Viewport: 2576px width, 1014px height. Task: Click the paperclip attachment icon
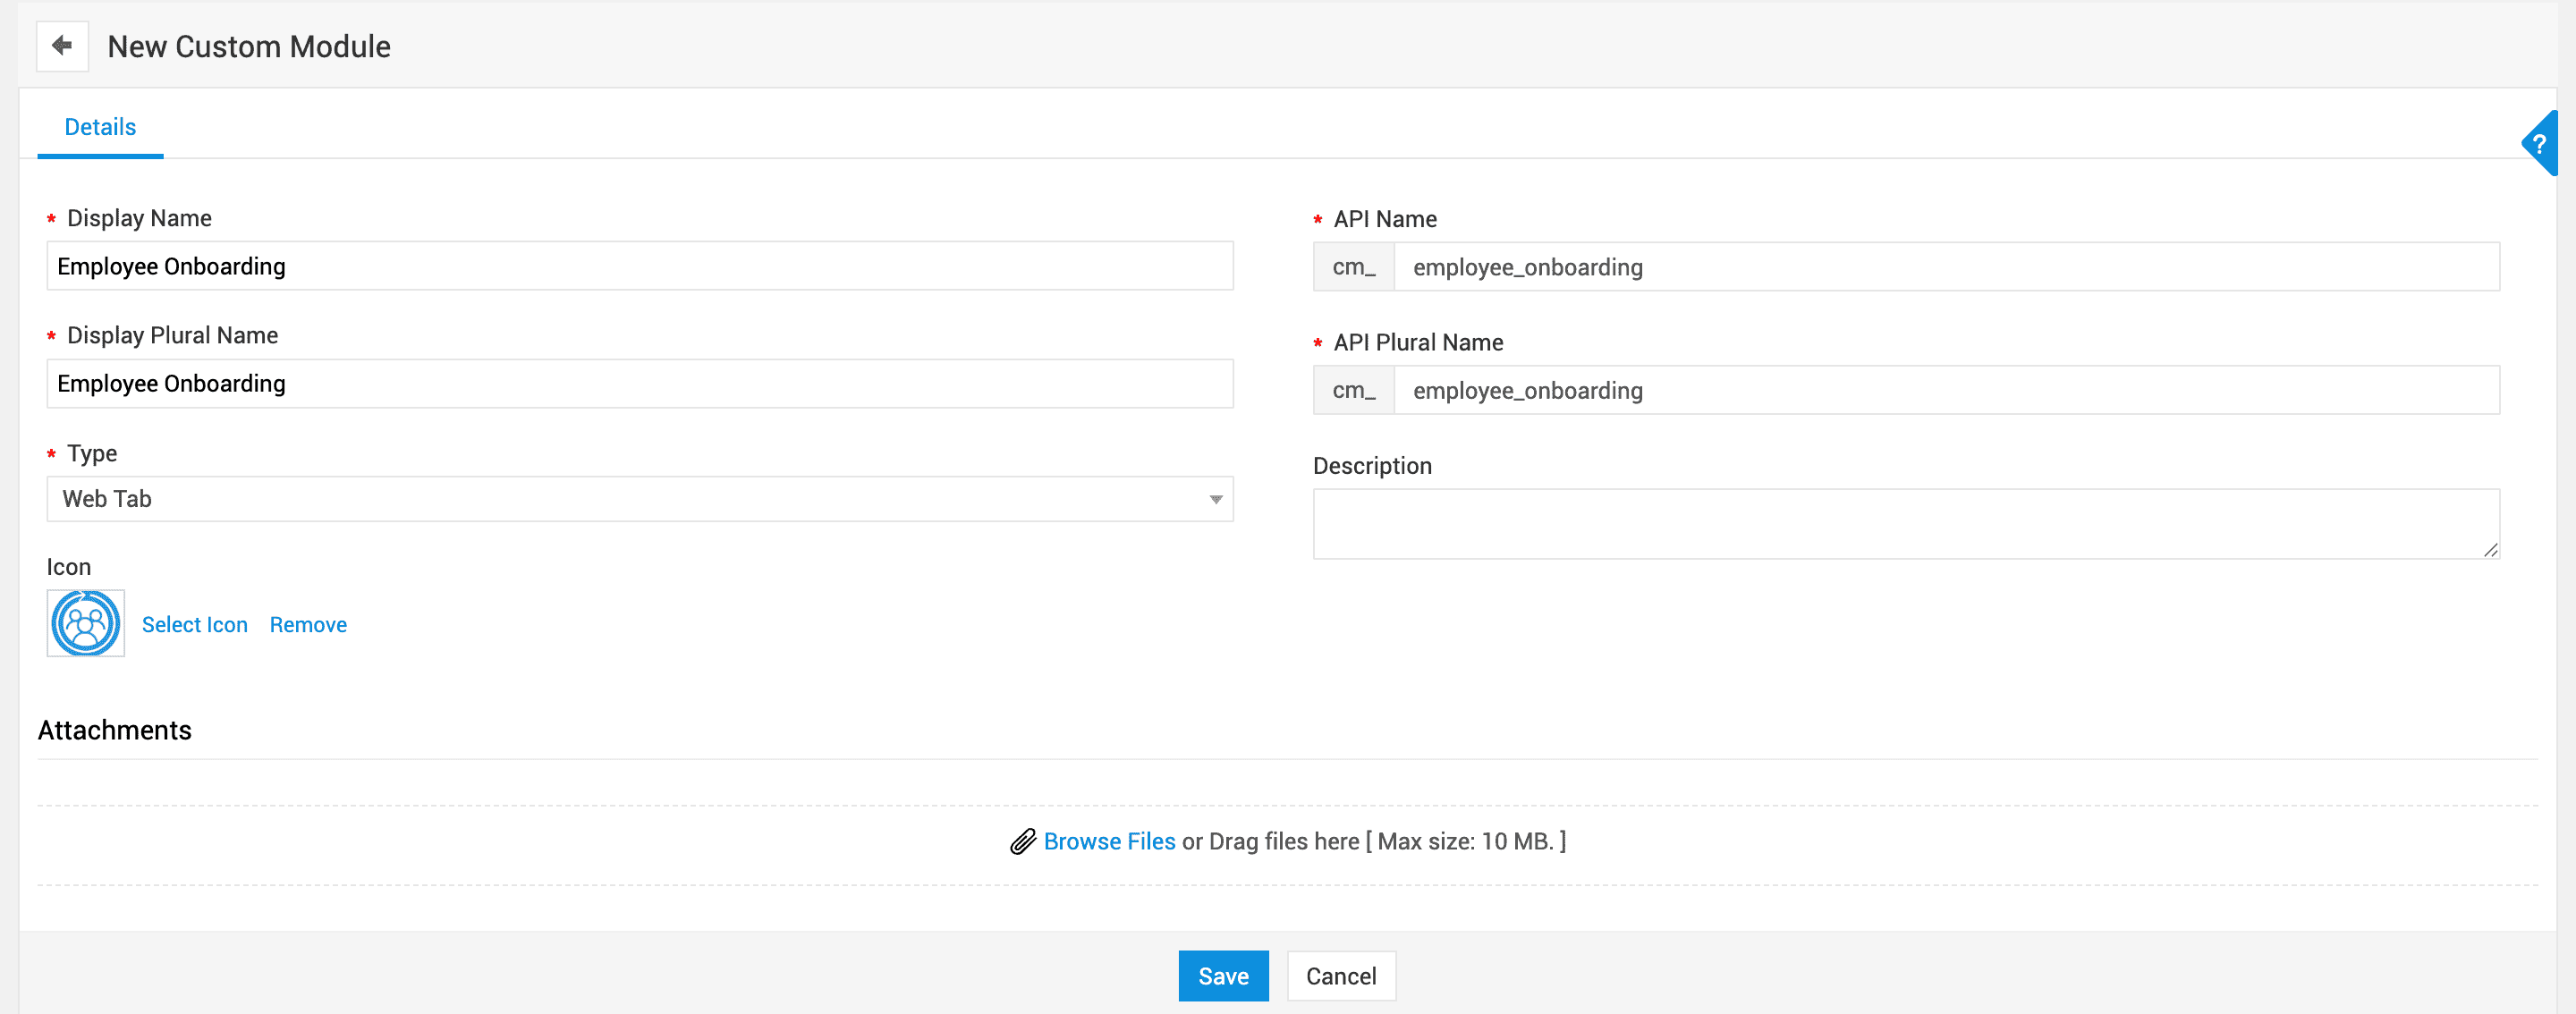click(1022, 842)
